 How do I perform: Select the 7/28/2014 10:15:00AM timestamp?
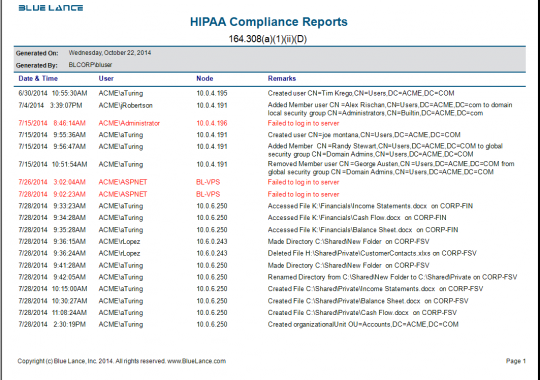point(53,288)
